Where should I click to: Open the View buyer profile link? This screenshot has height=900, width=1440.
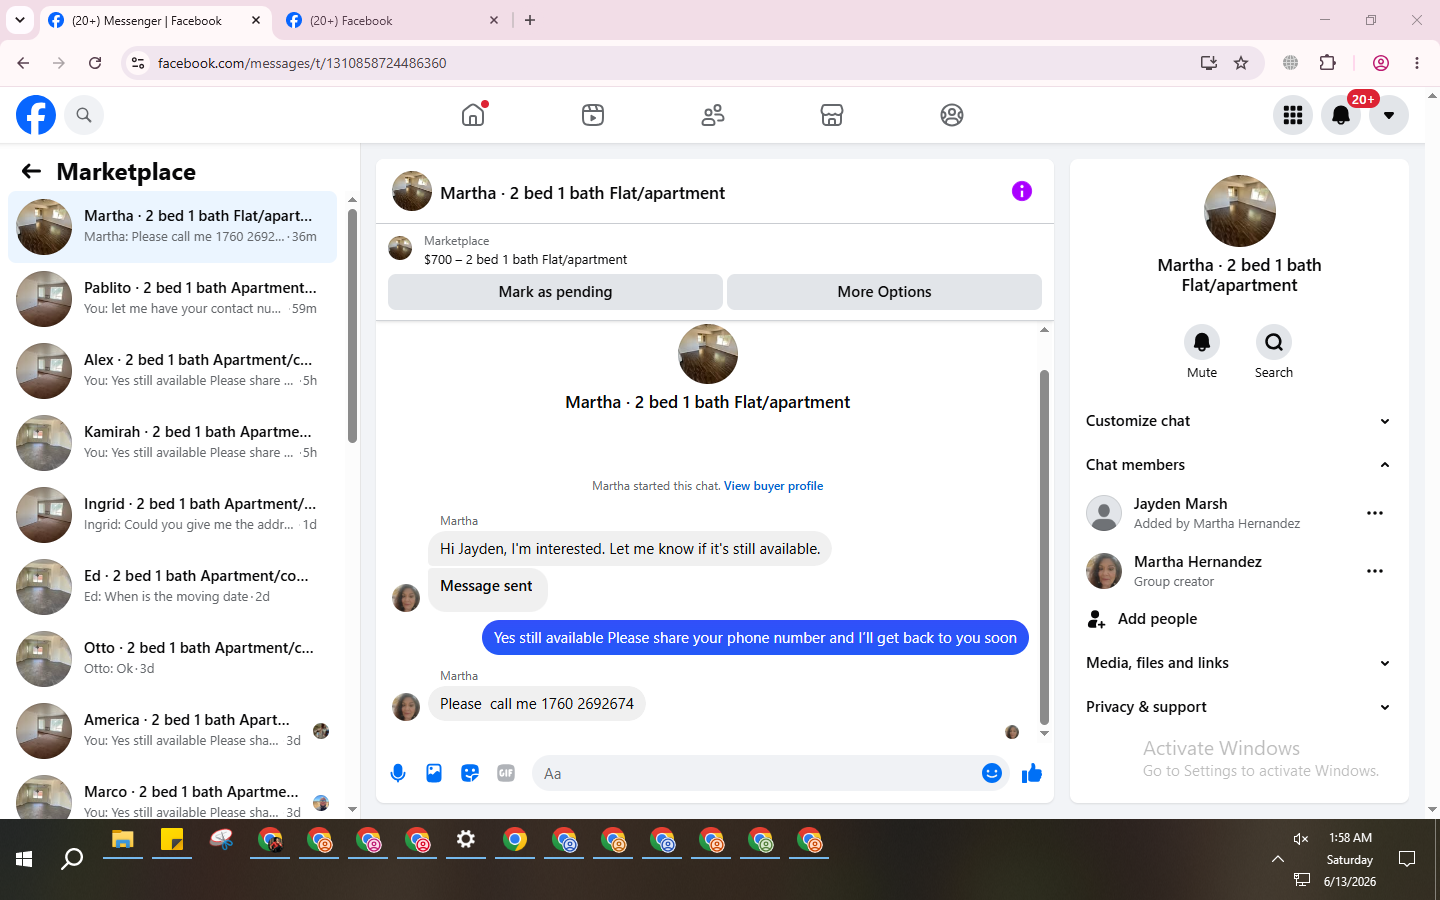pyautogui.click(x=774, y=486)
